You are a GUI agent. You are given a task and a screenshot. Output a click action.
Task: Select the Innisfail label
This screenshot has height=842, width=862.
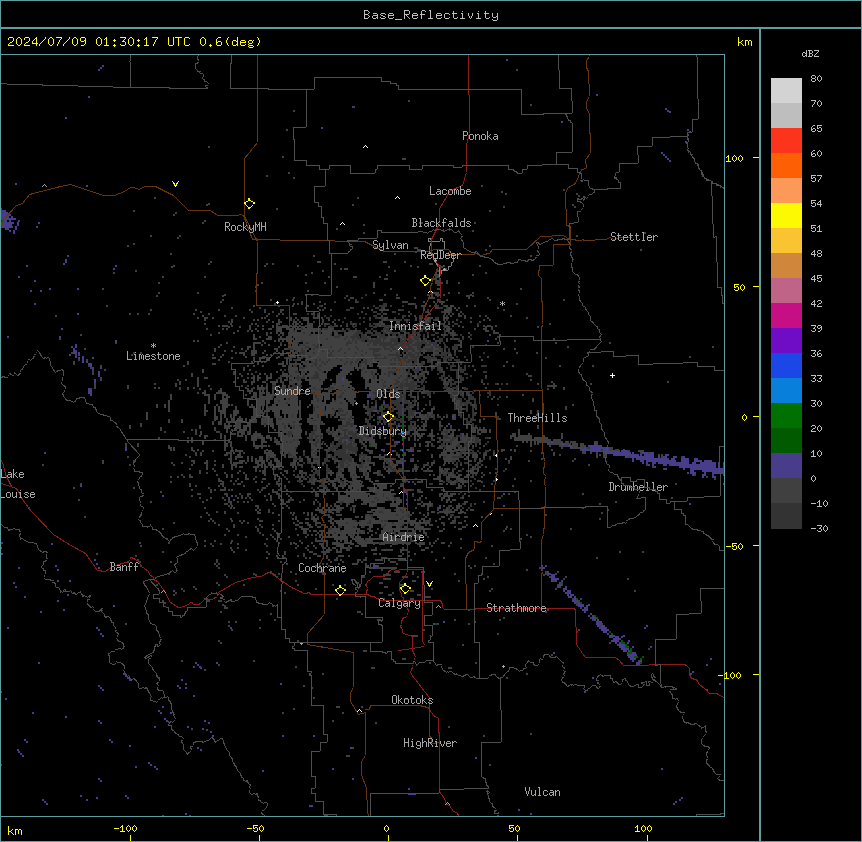pos(415,326)
